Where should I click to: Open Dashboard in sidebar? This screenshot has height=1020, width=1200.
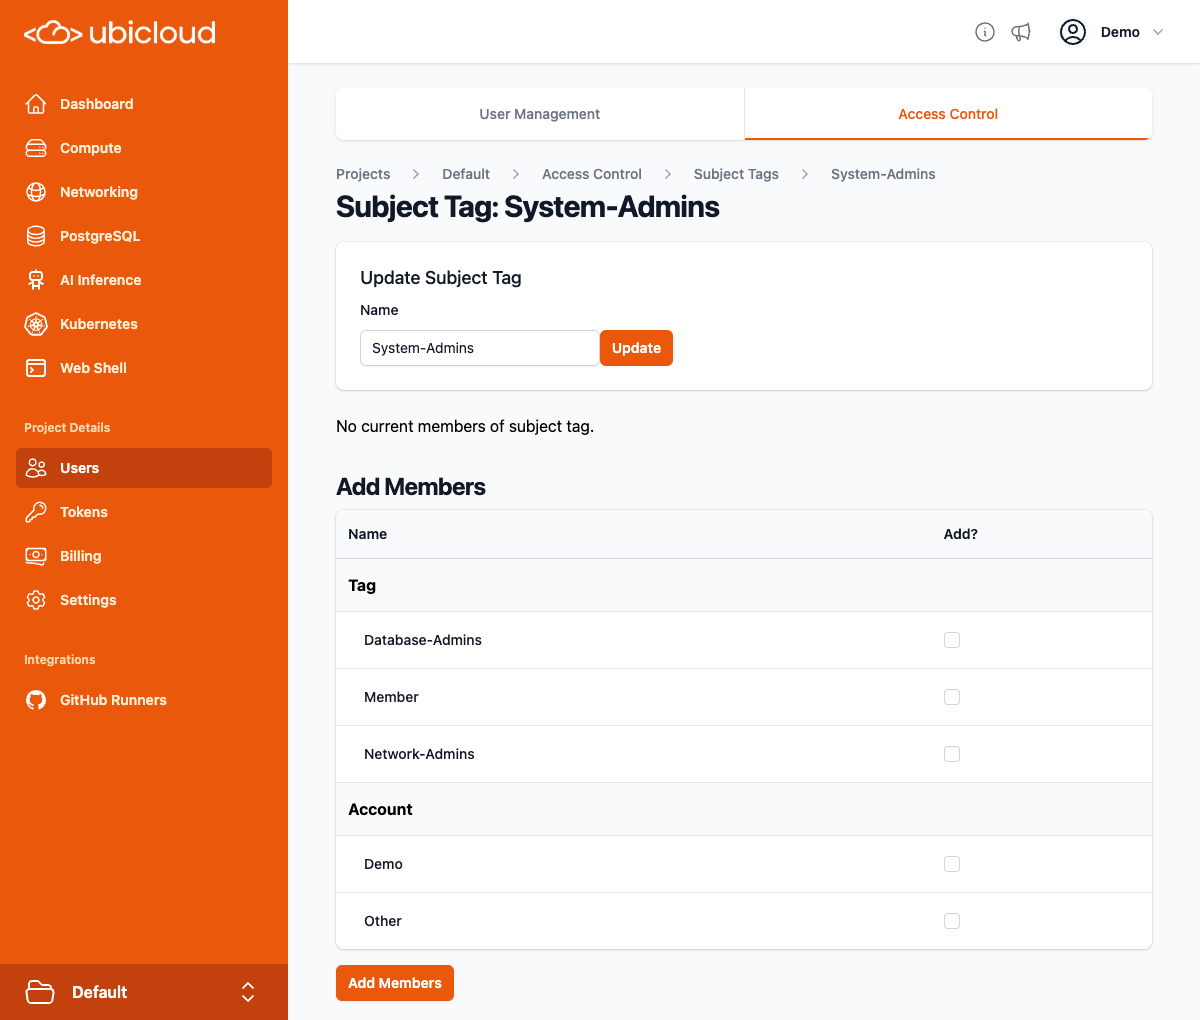(x=144, y=104)
